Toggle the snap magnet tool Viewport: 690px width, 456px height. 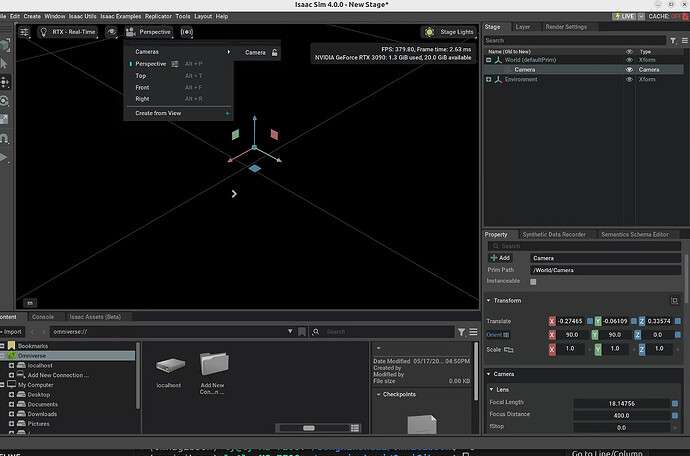(4, 138)
